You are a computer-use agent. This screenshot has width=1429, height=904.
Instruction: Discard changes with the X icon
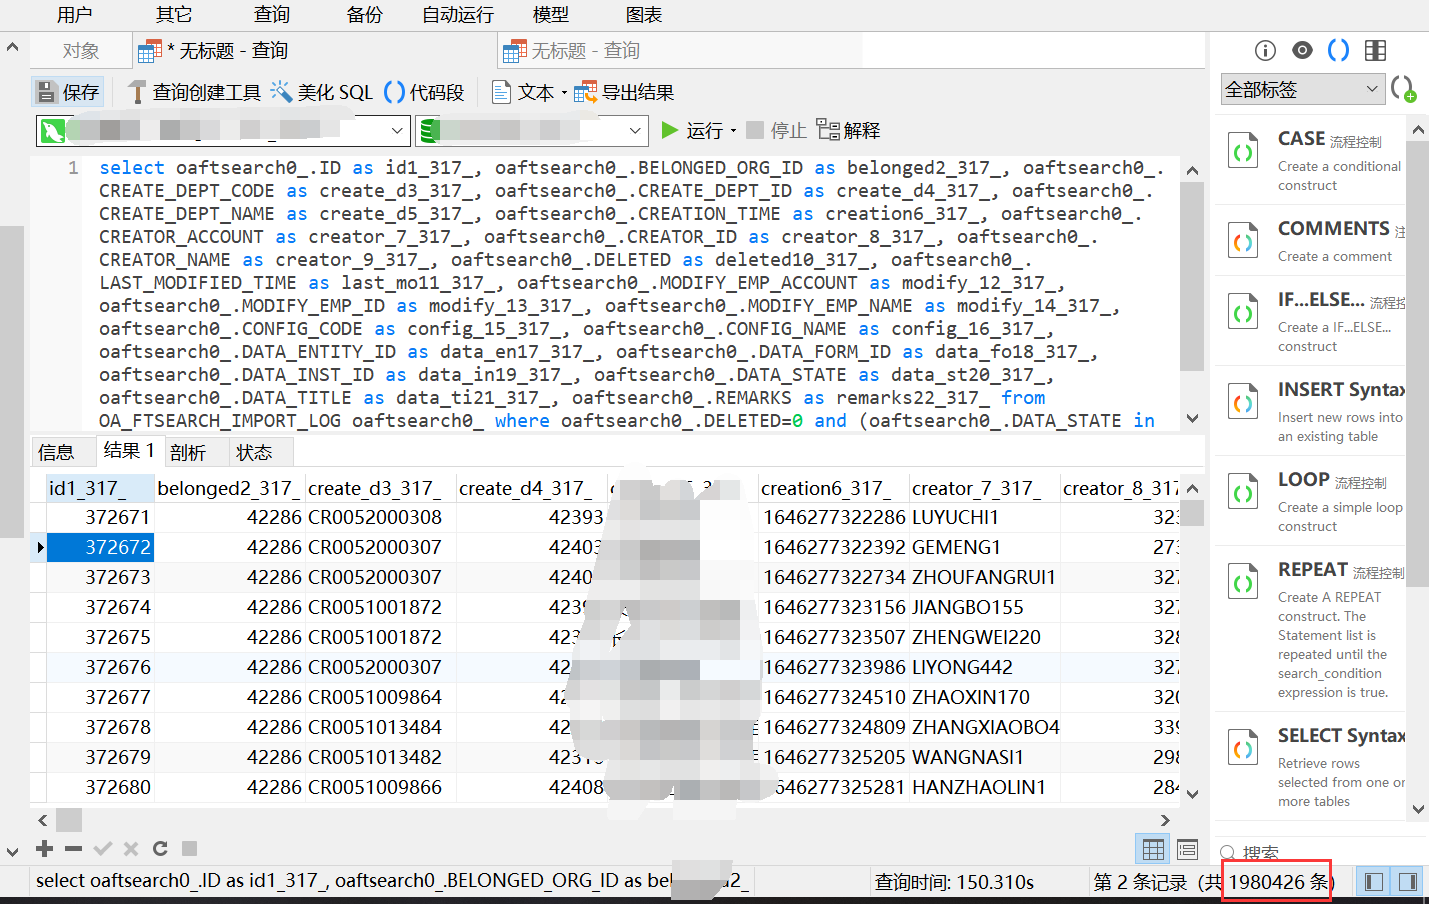coord(130,848)
